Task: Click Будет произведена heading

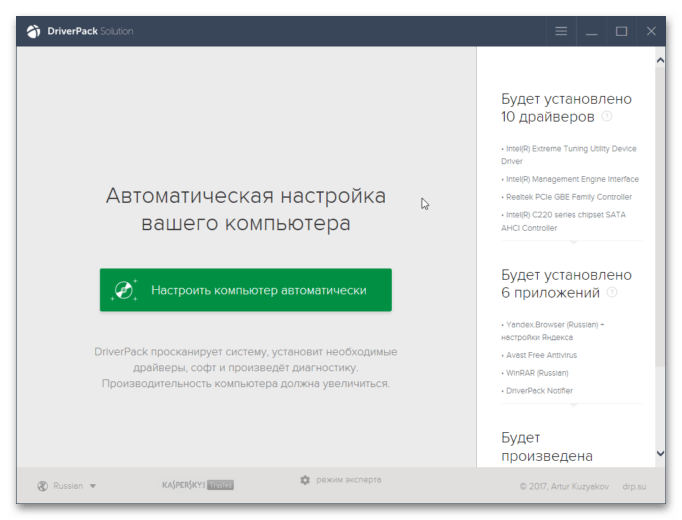Action: pos(547,447)
